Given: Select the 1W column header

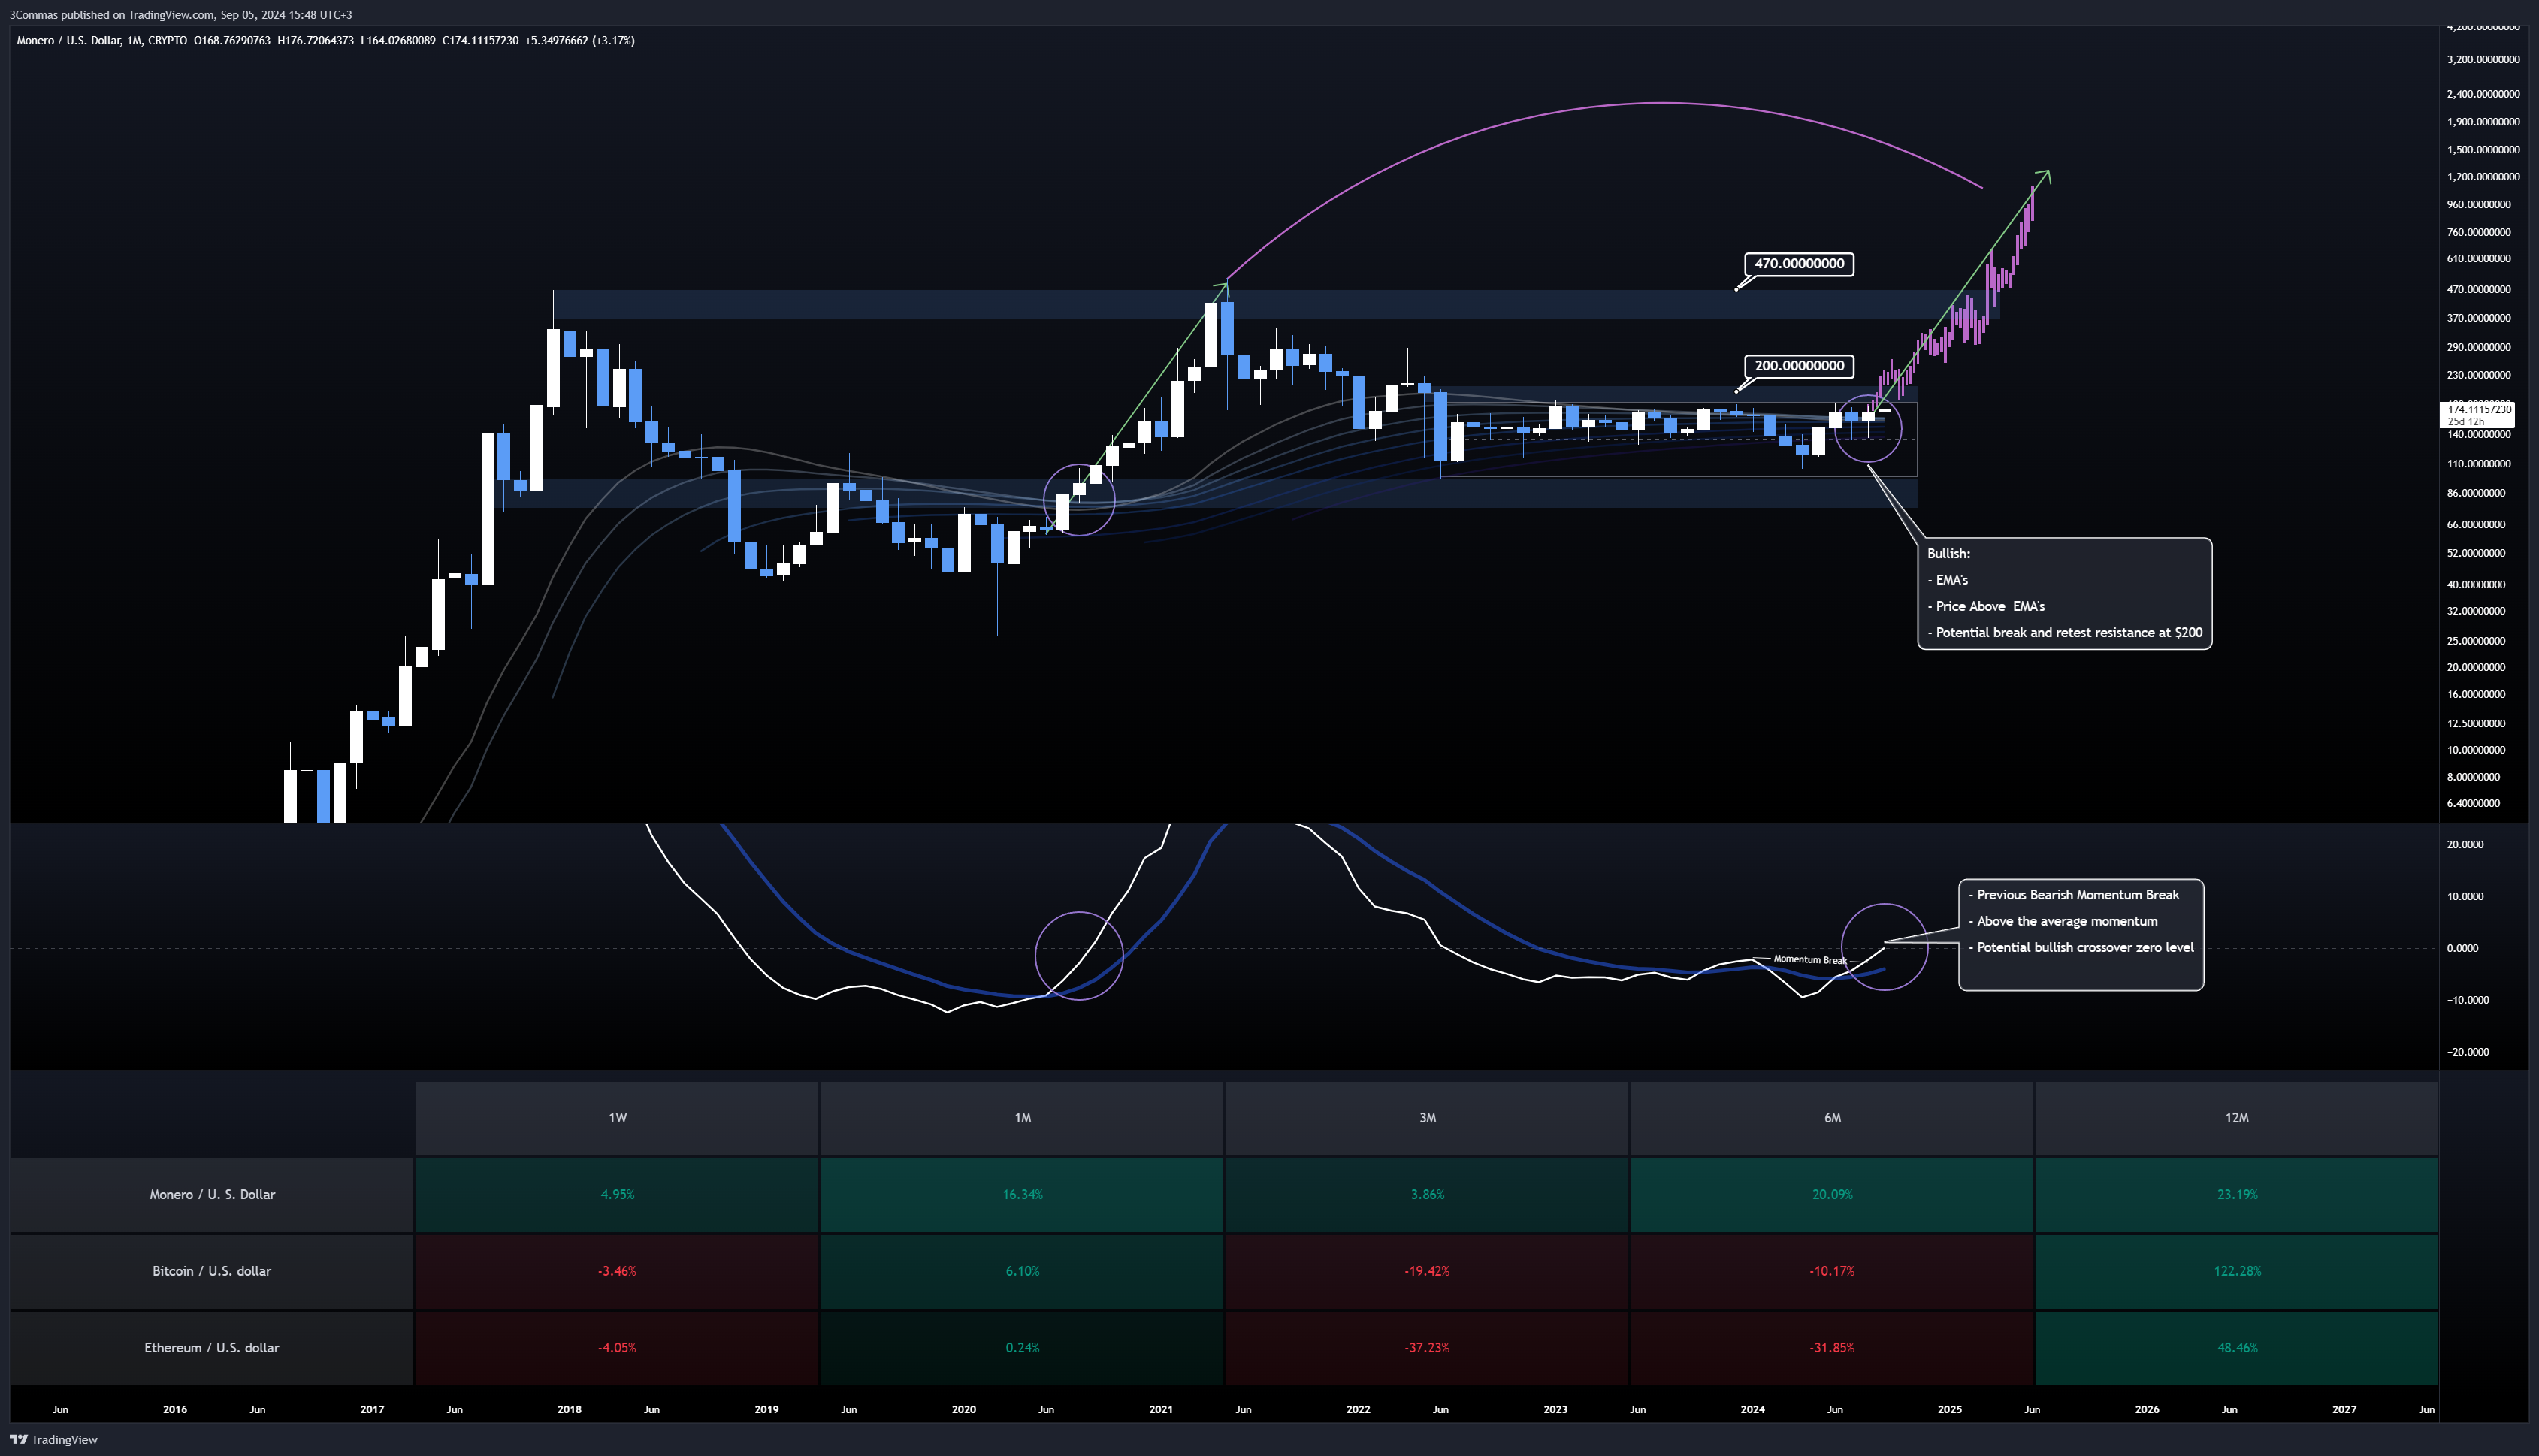Looking at the screenshot, I should click(617, 1118).
